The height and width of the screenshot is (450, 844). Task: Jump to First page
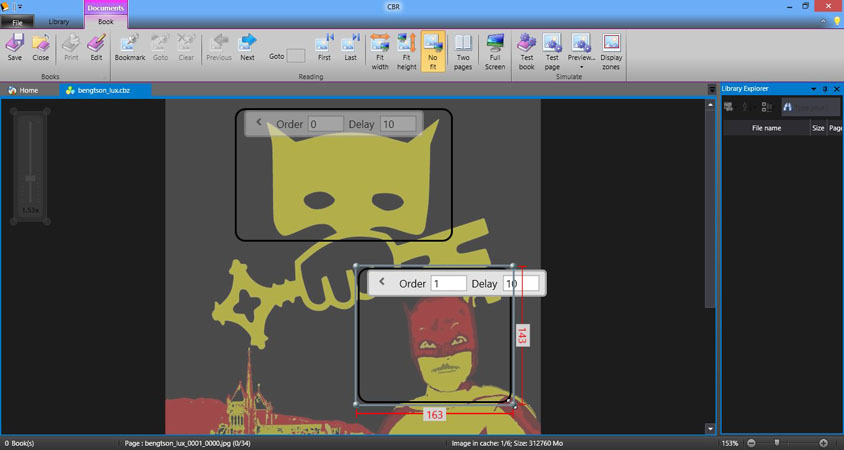tap(324, 47)
